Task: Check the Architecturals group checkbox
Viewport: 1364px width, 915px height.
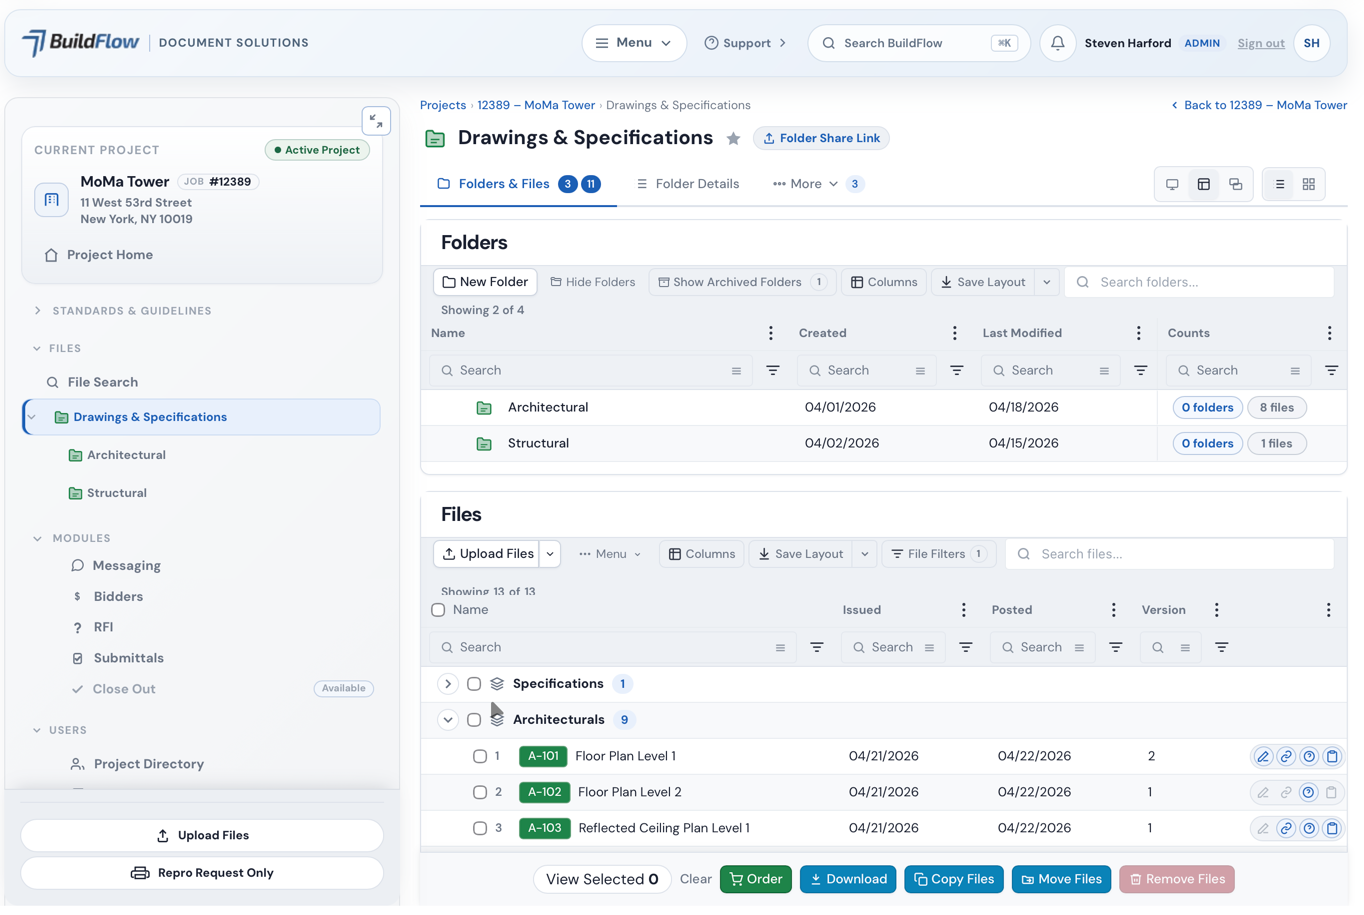Action: [x=474, y=720]
